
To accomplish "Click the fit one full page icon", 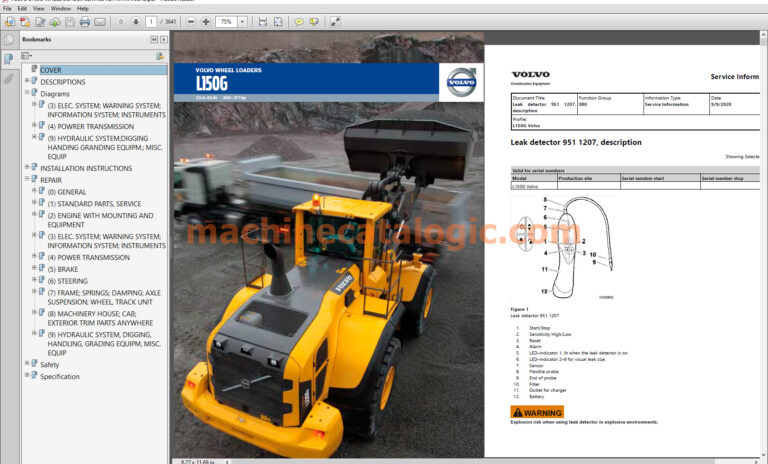I will point(278,22).
